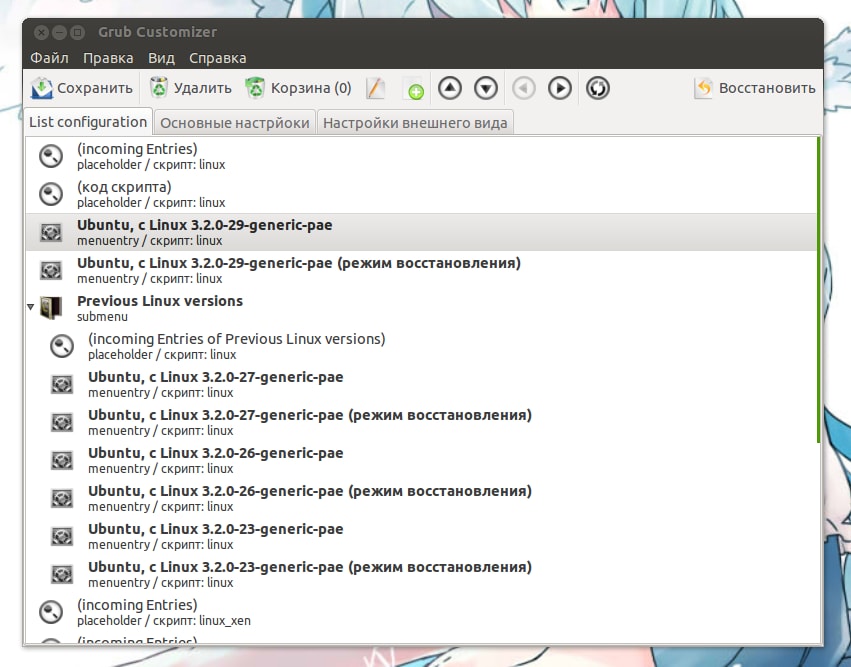
Task: Click icon of 3.2.0-26 recovery mode entry
Action: (62, 498)
